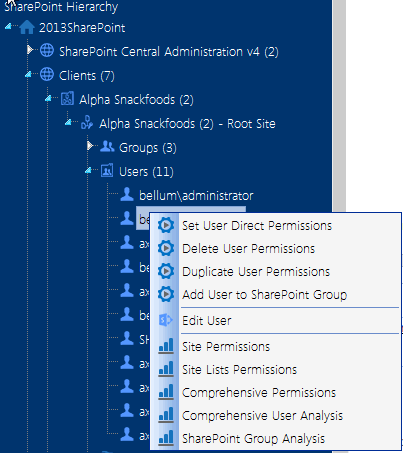
Task: Click globe icon for SharePoint Central Administration
Action: tap(47, 50)
